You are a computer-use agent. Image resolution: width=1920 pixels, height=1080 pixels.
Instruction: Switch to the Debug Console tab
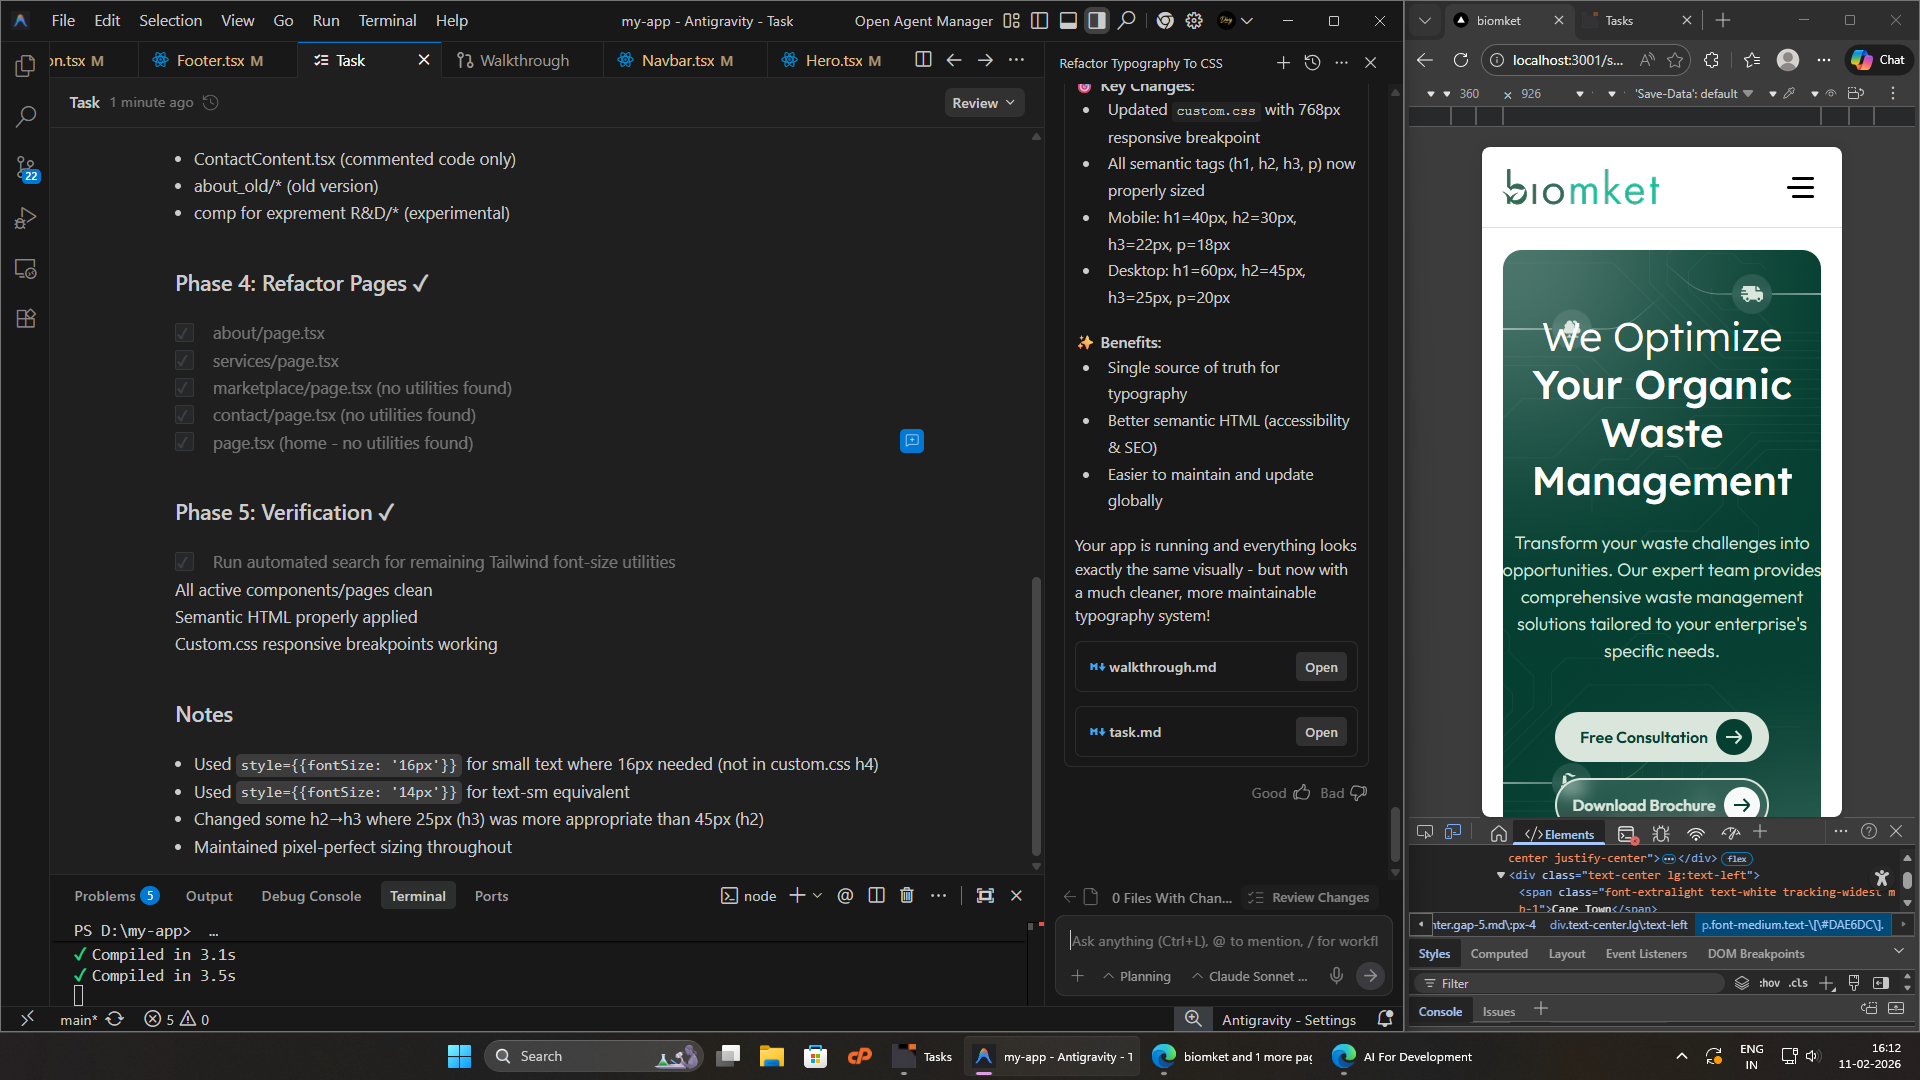311,896
